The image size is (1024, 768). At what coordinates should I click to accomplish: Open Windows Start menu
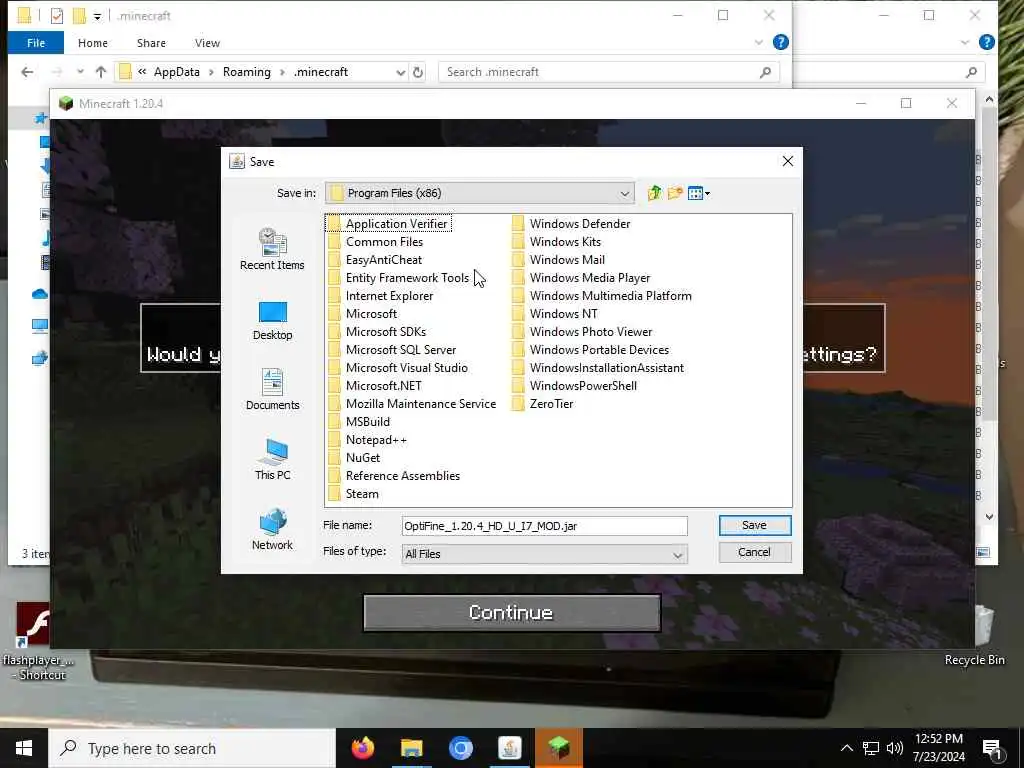tap(24, 748)
